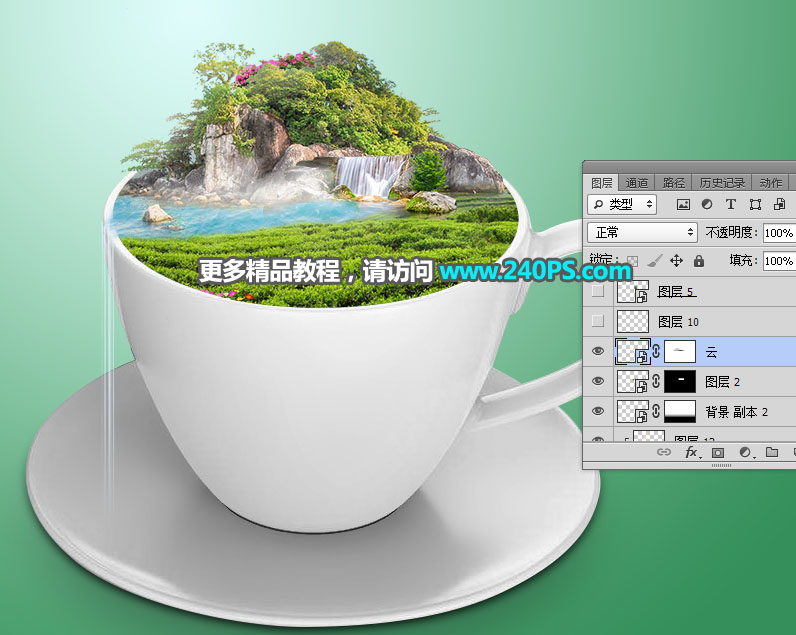The image size is (796, 635).
Task: Click layer name 图层 10
Action: tap(678, 321)
